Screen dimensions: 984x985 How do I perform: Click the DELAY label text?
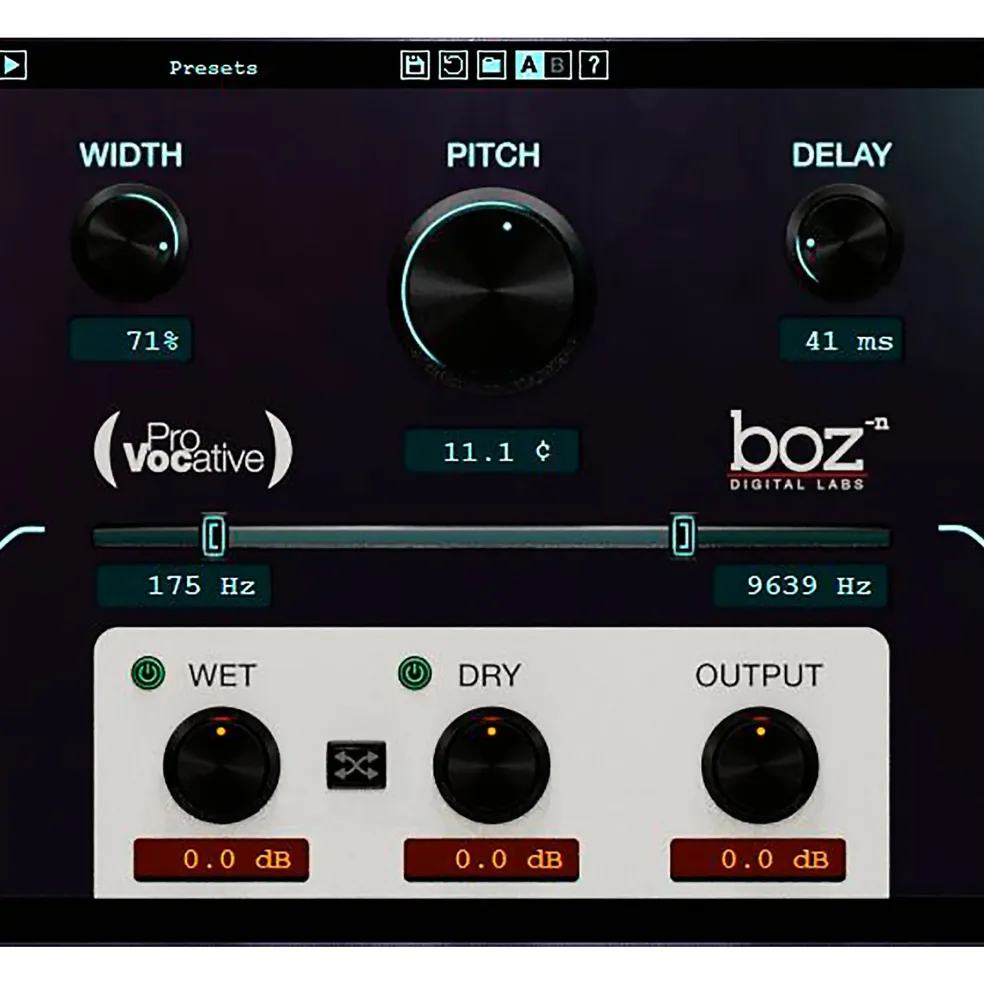(842, 155)
